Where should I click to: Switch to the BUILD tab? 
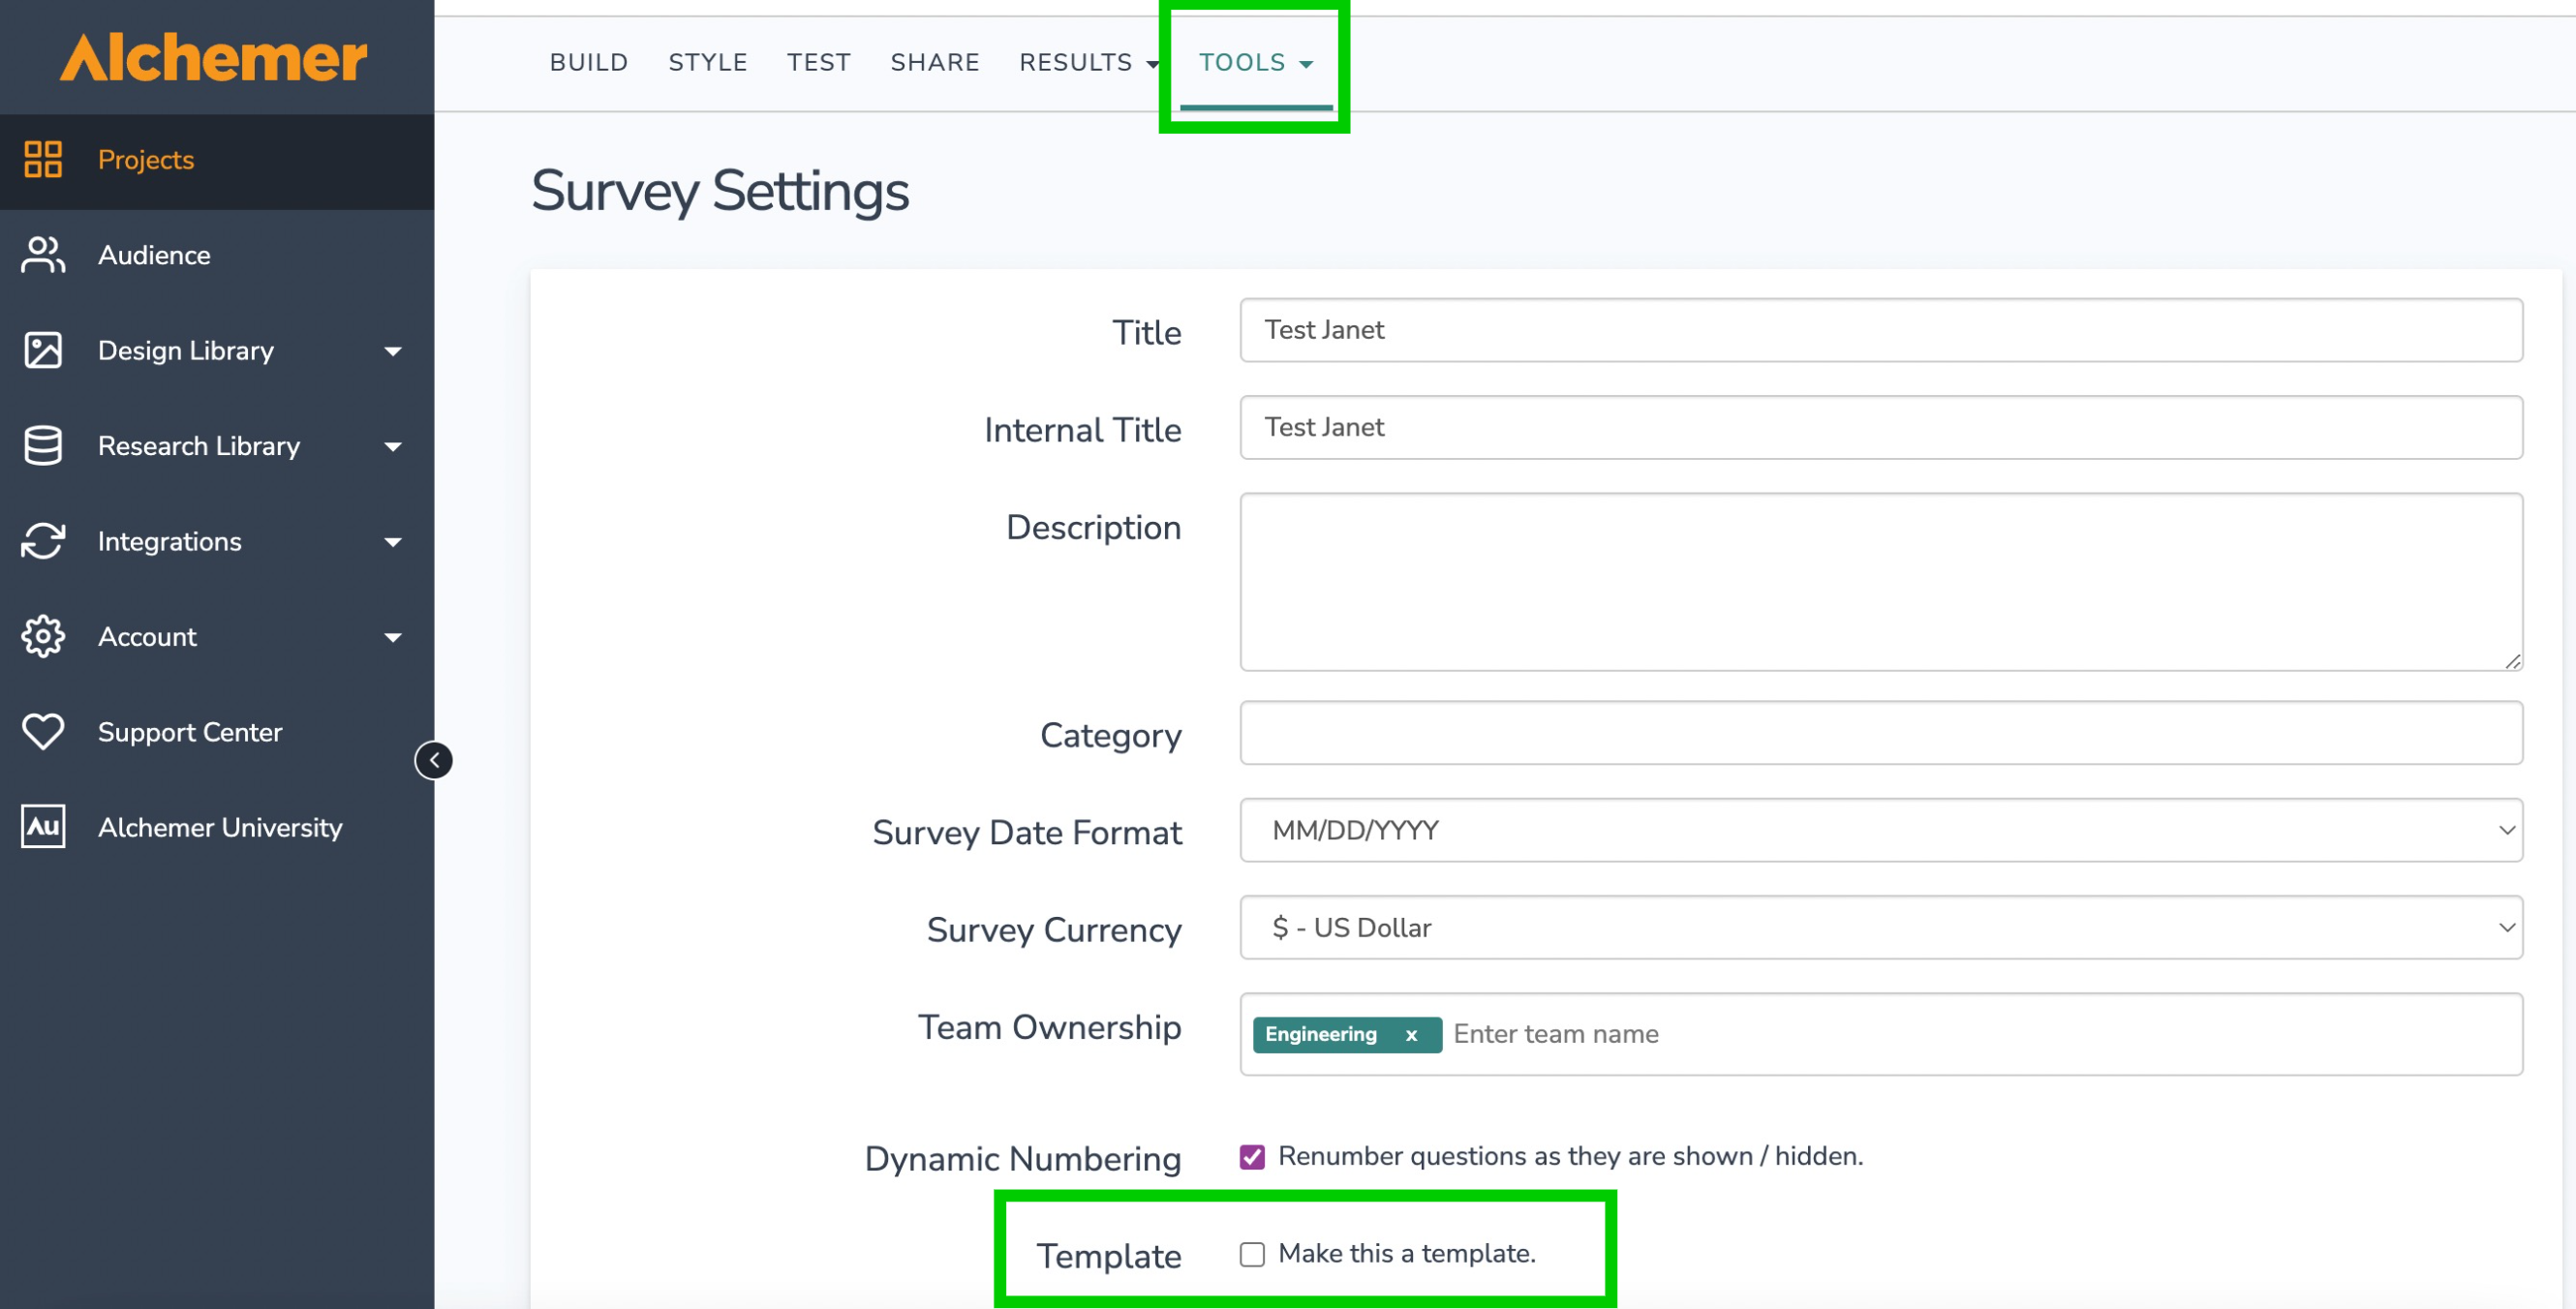click(588, 61)
